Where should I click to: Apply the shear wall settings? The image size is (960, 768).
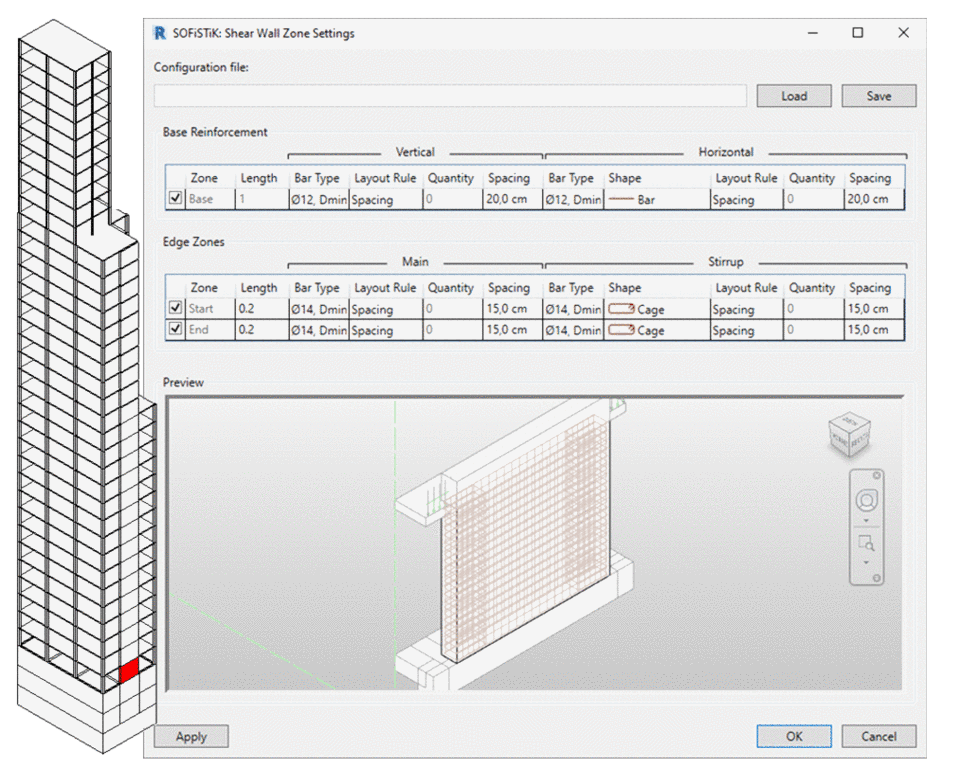tap(191, 736)
